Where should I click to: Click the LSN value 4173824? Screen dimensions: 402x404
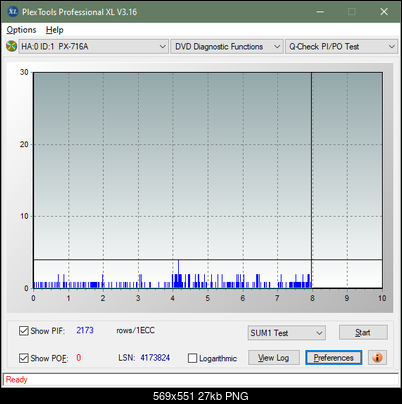coord(155,358)
